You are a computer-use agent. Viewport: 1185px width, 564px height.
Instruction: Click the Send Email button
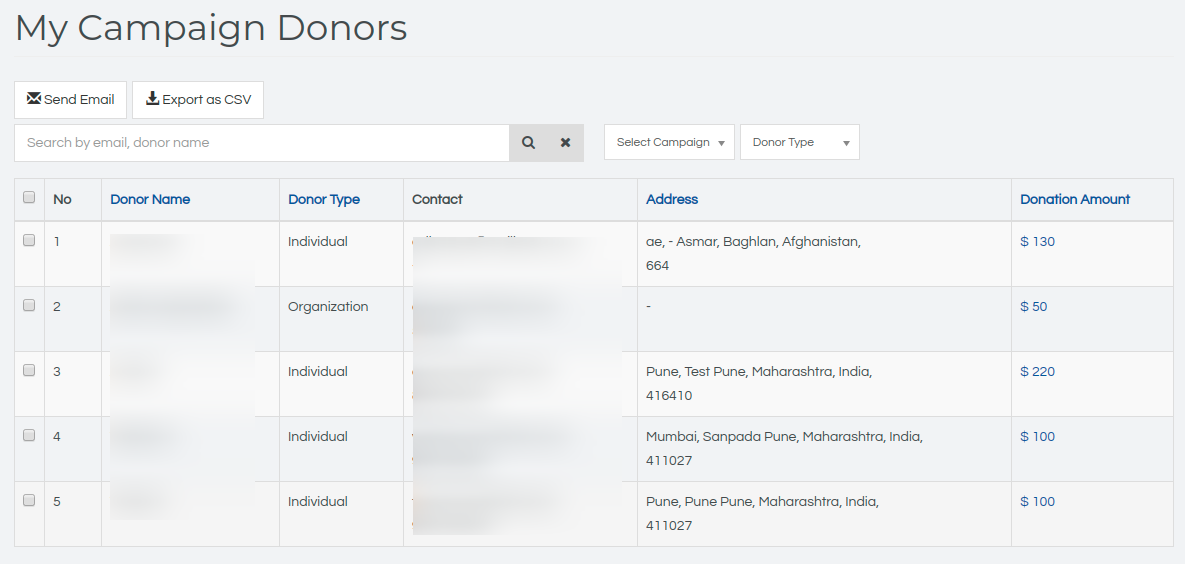(x=70, y=100)
